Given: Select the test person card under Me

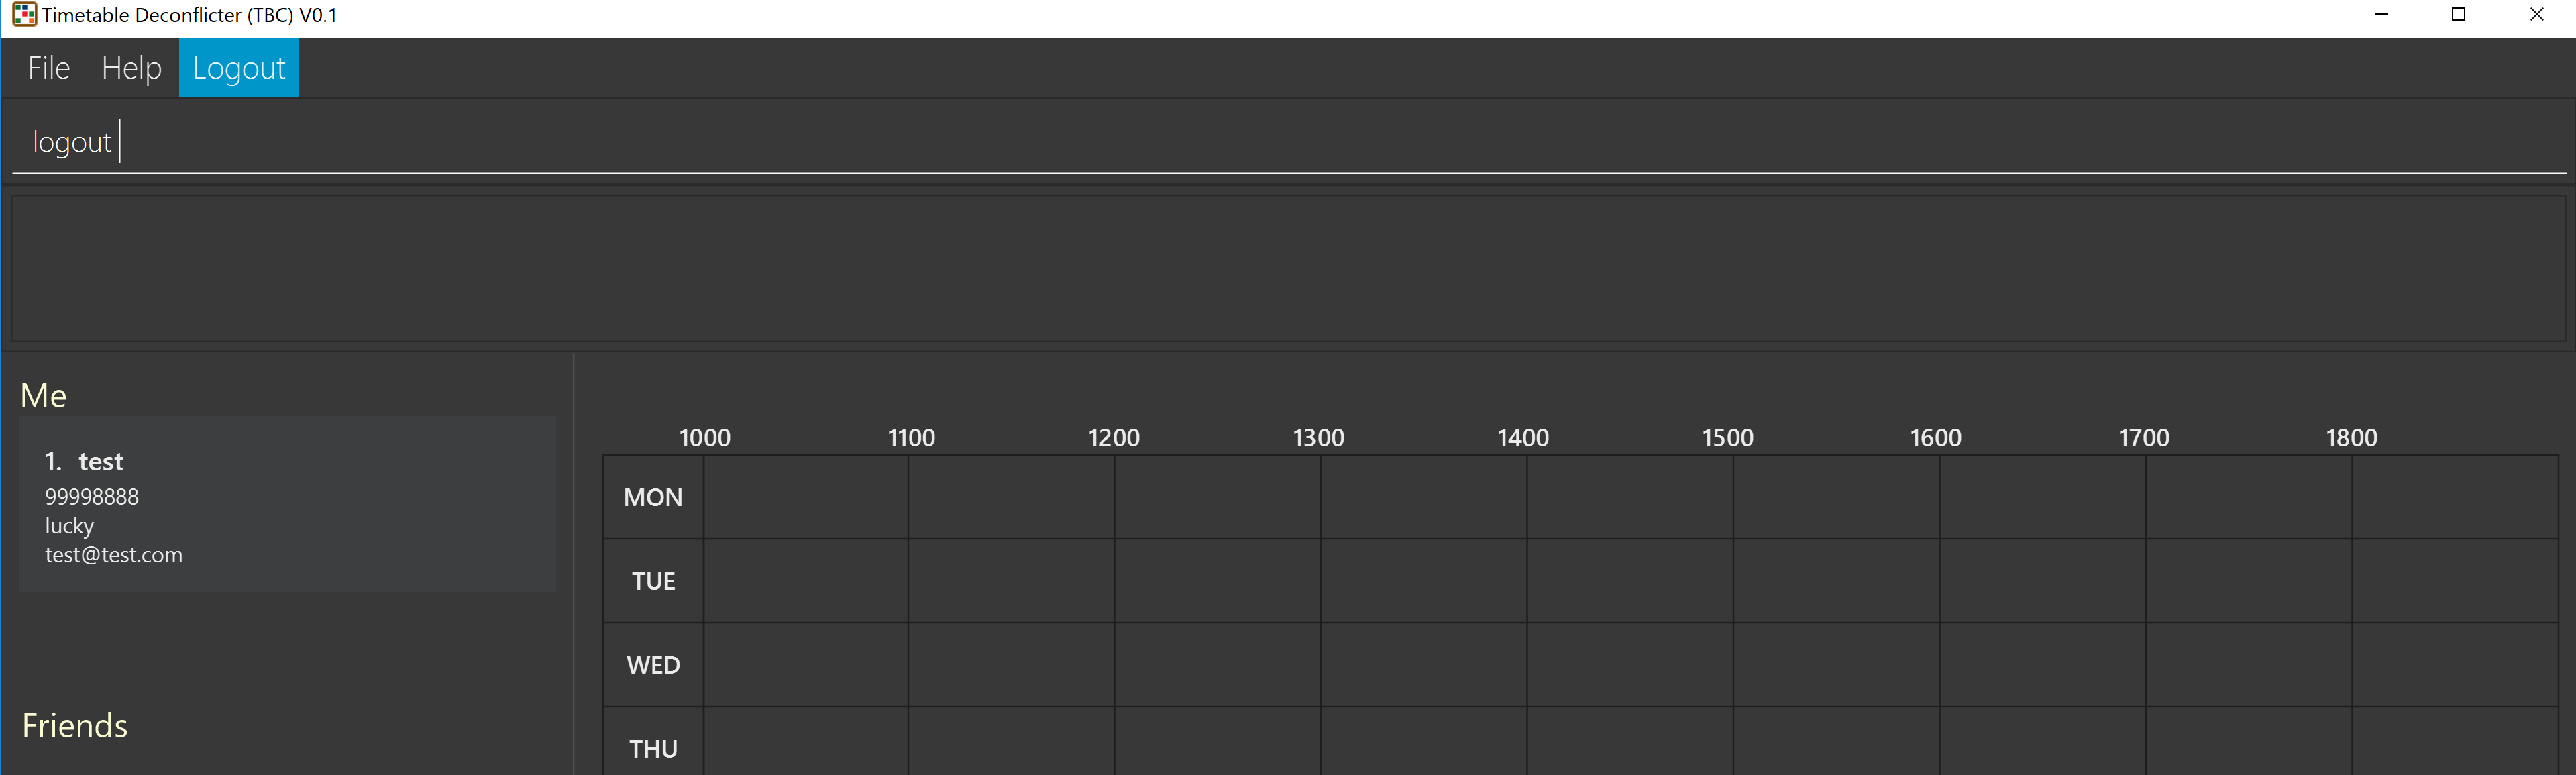Looking at the screenshot, I should [288, 504].
